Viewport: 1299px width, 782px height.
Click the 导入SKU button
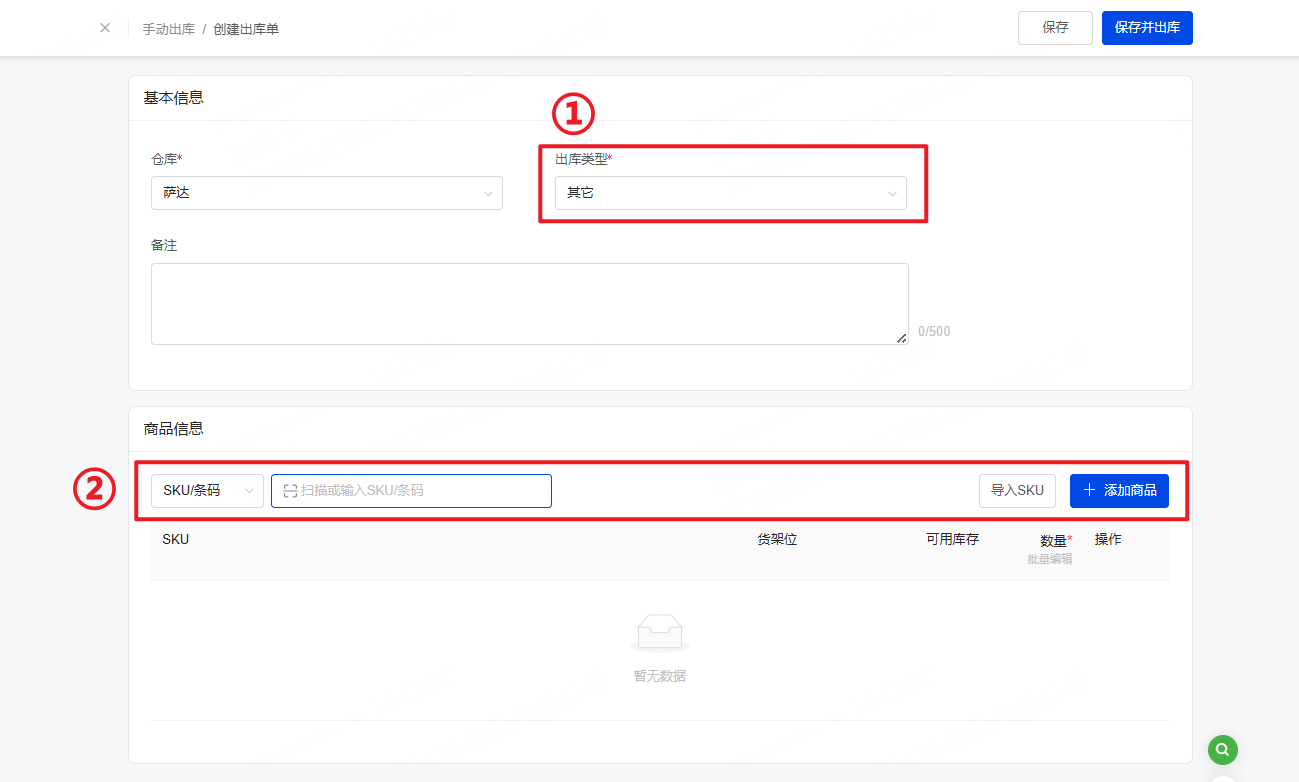point(1016,491)
